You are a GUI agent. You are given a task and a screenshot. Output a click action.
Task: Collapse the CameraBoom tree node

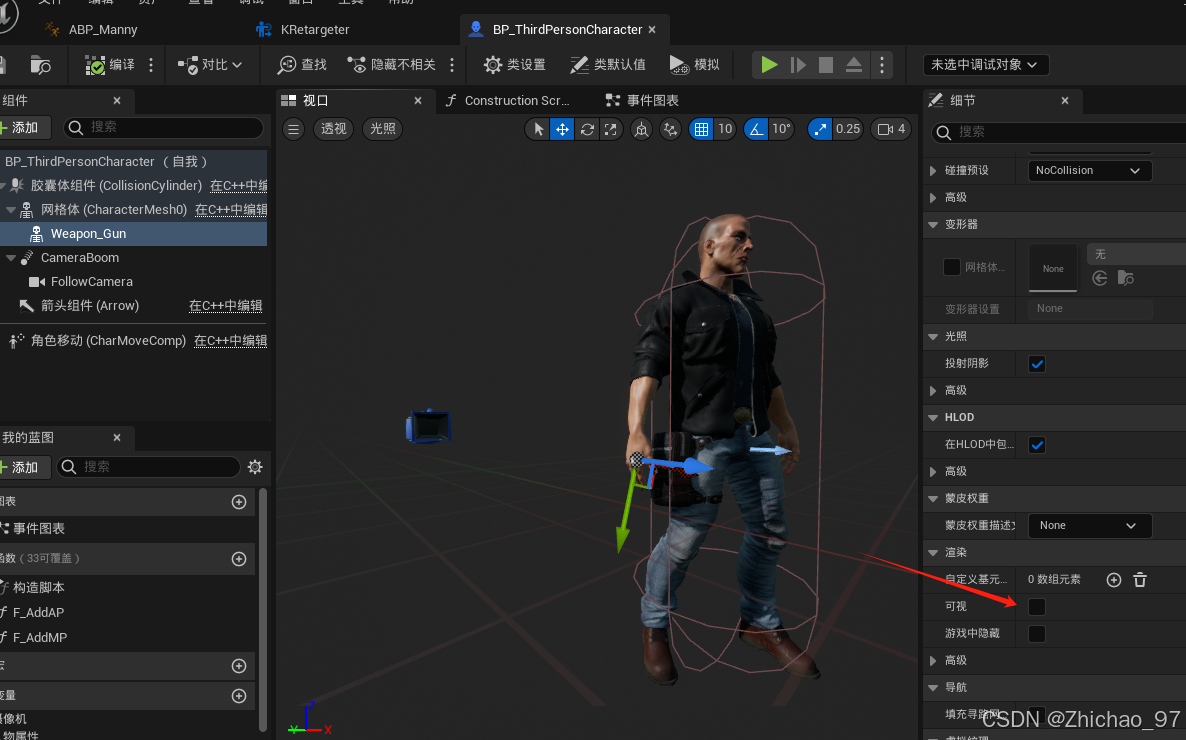point(11,258)
